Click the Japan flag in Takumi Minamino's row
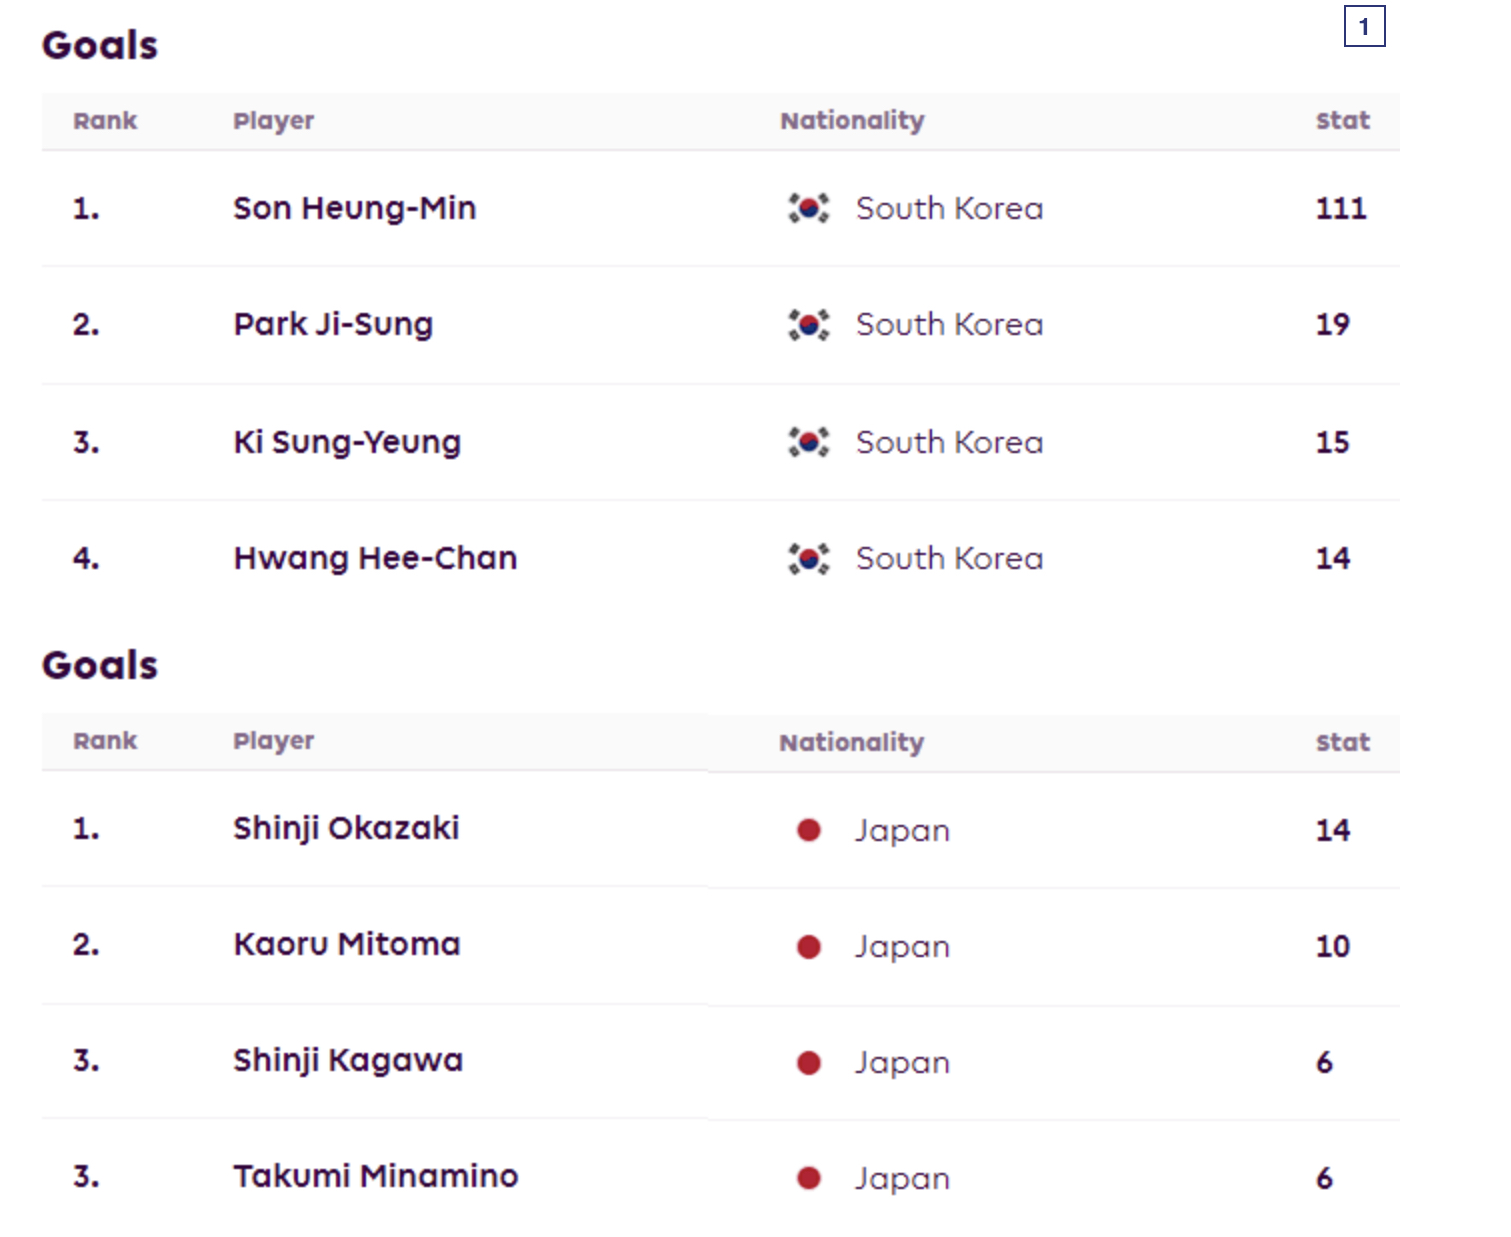 tap(808, 1178)
